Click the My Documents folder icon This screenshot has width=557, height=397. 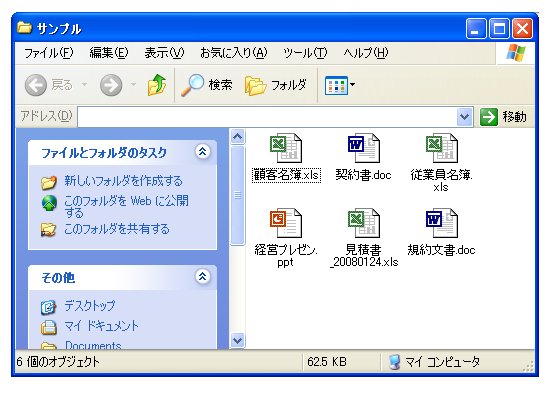point(49,327)
